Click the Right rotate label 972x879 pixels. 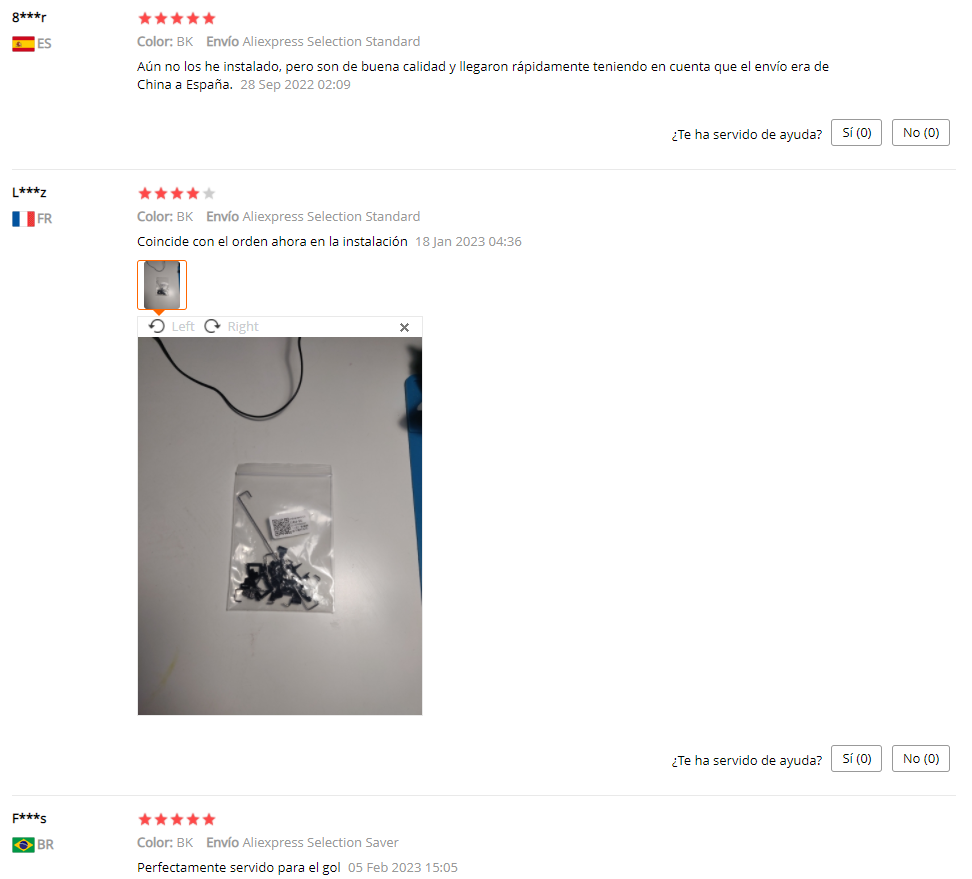(243, 327)
